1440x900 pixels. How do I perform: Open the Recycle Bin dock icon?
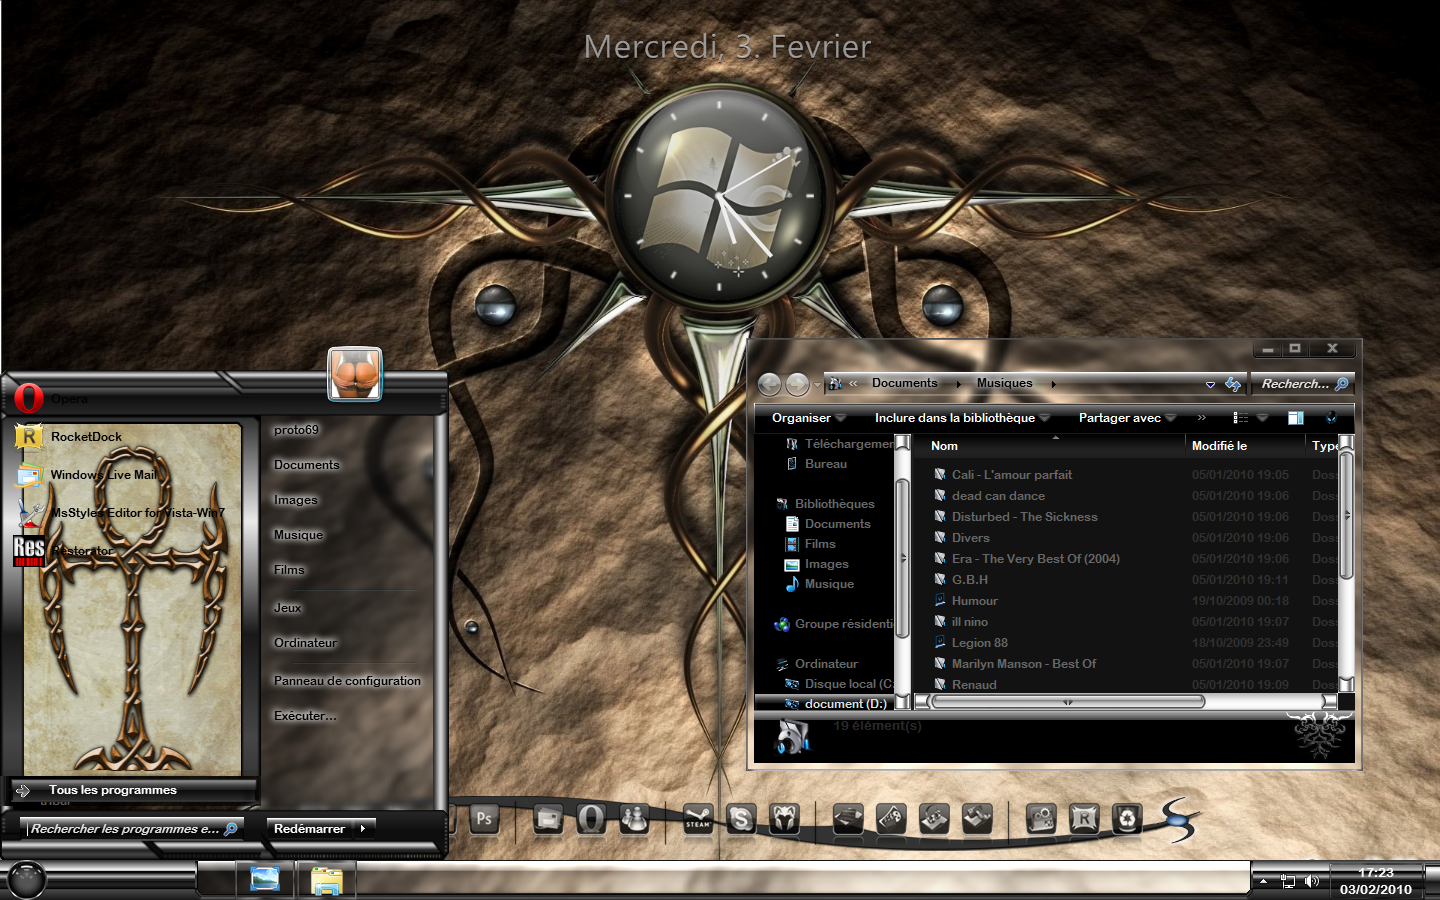[x=1127, y=819]
